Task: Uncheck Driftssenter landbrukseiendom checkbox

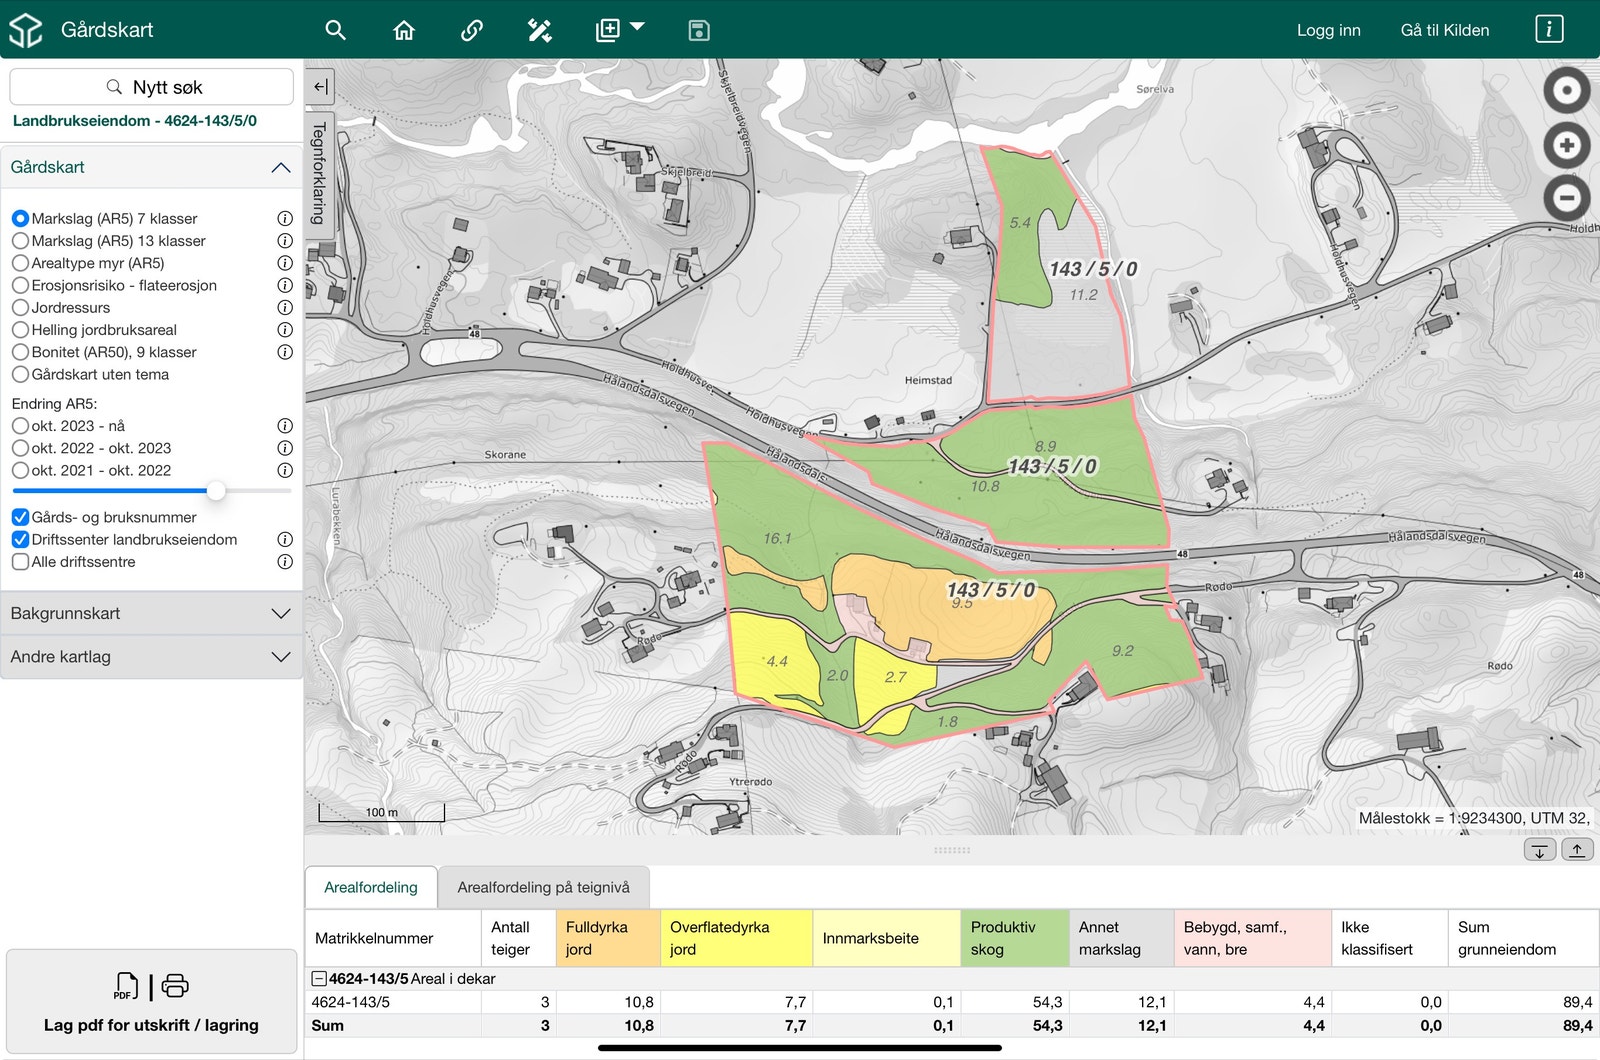Action: point(20,539)
